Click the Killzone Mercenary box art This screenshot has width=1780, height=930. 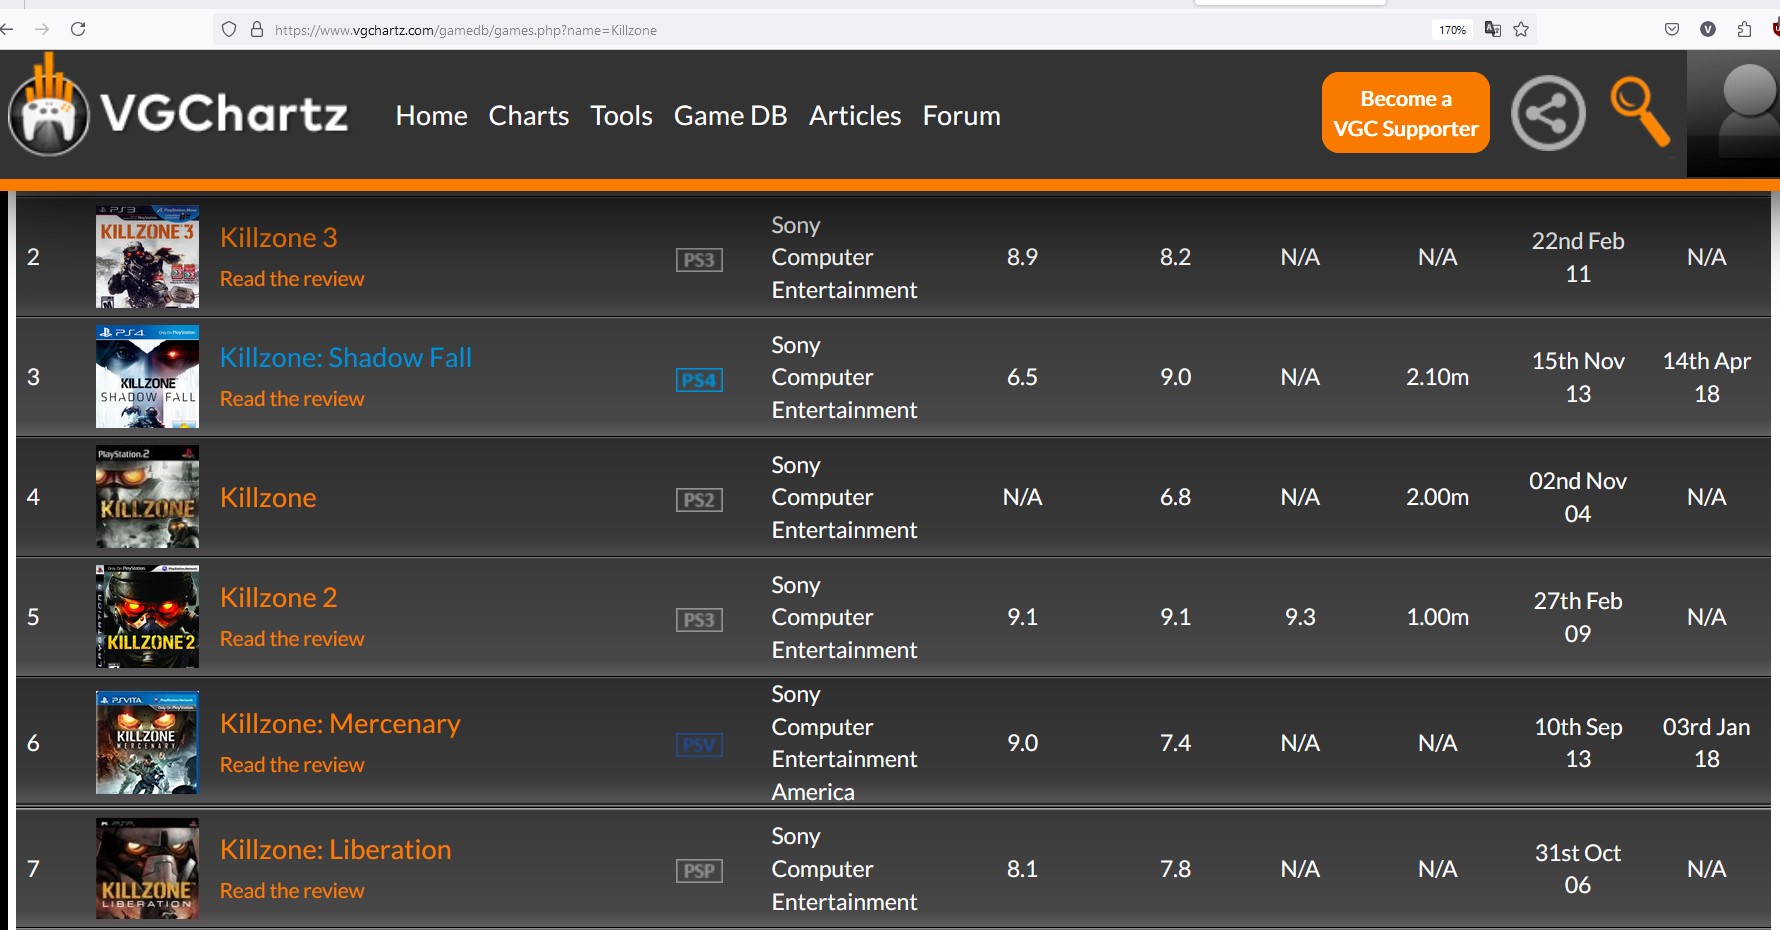tap(147, 743)
